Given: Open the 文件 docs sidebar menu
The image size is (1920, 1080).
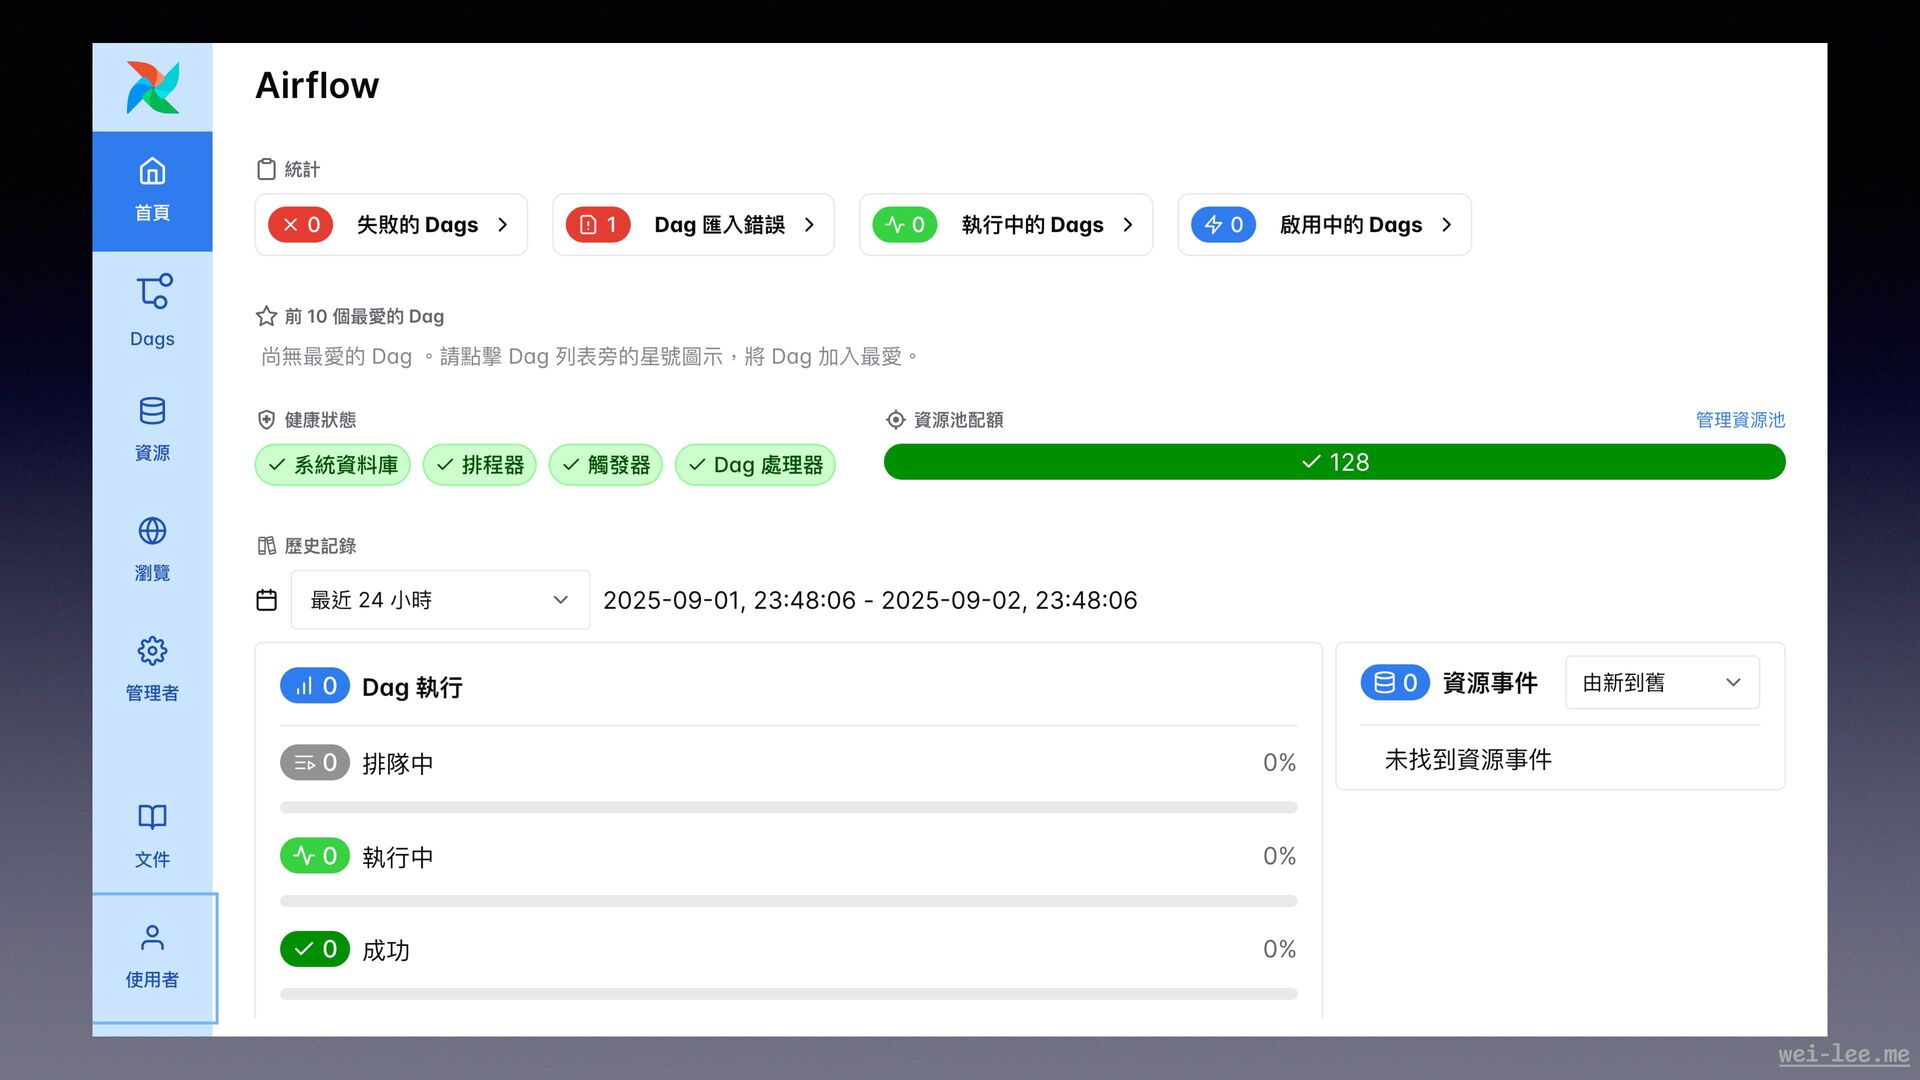Looking at the screenshot, I should click(152, 837).
